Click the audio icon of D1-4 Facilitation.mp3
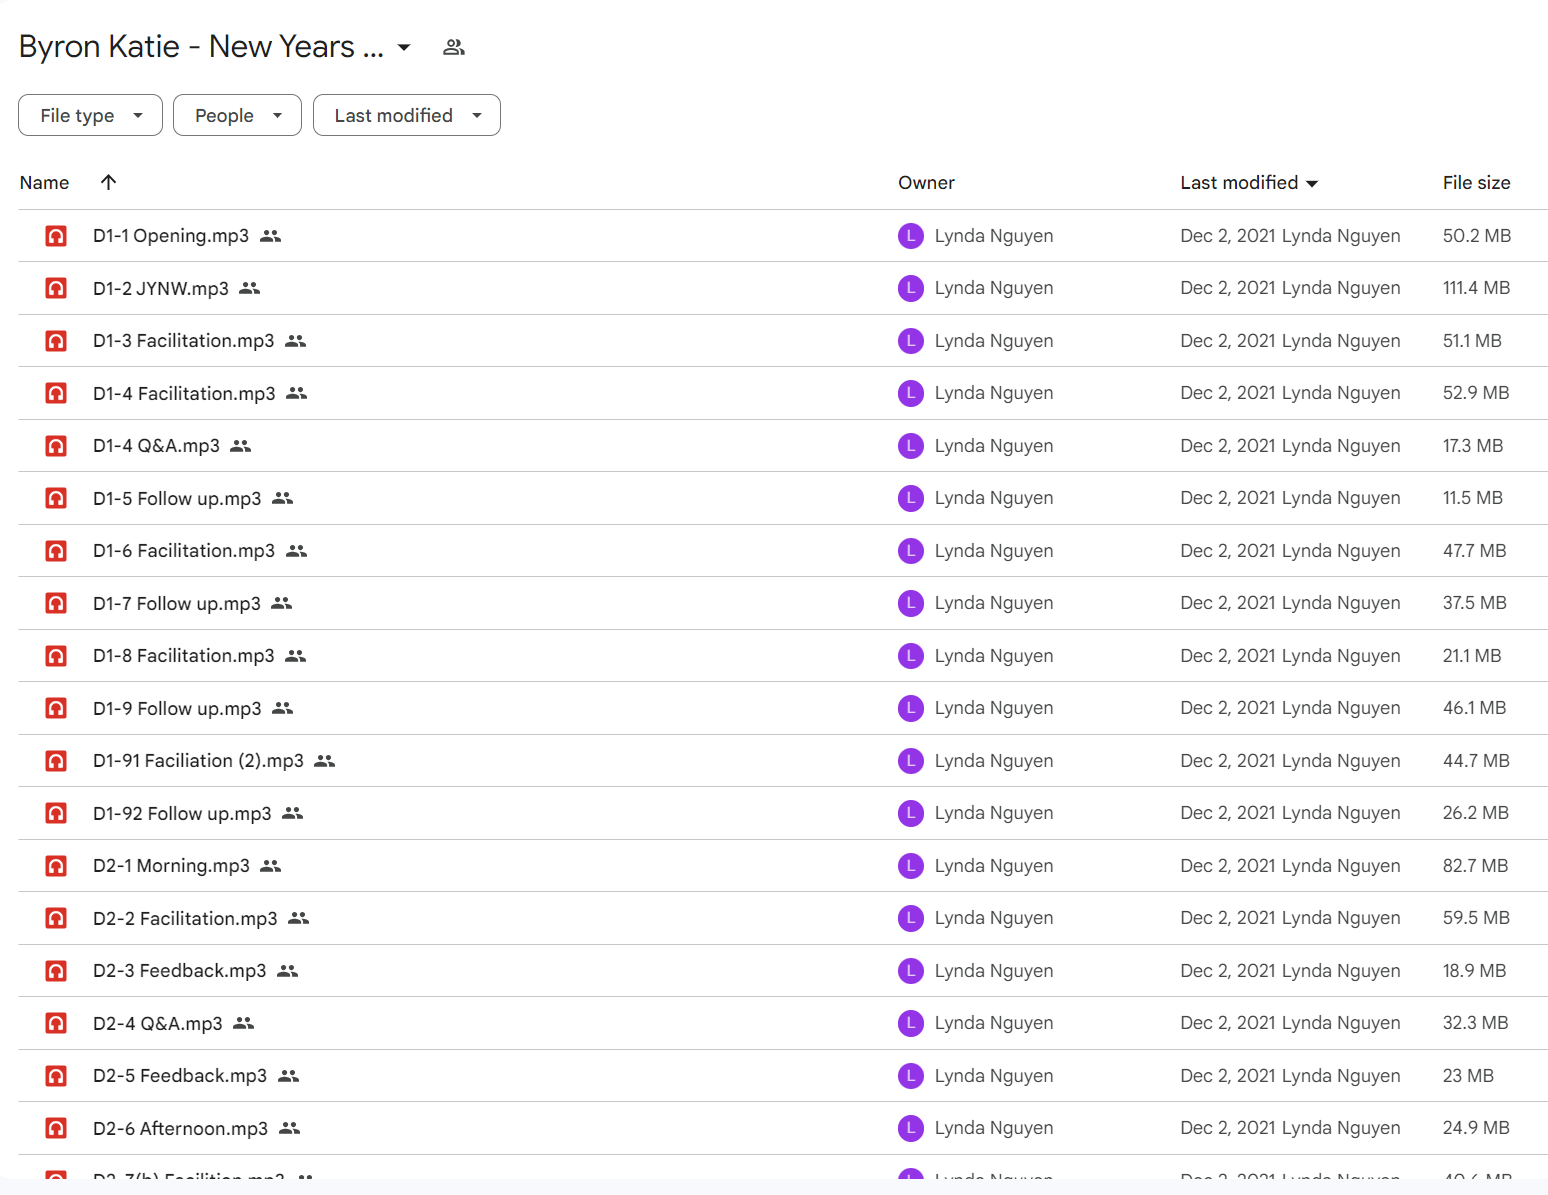This screenshot has width=1548, height=1195. [x=56, y=393]
